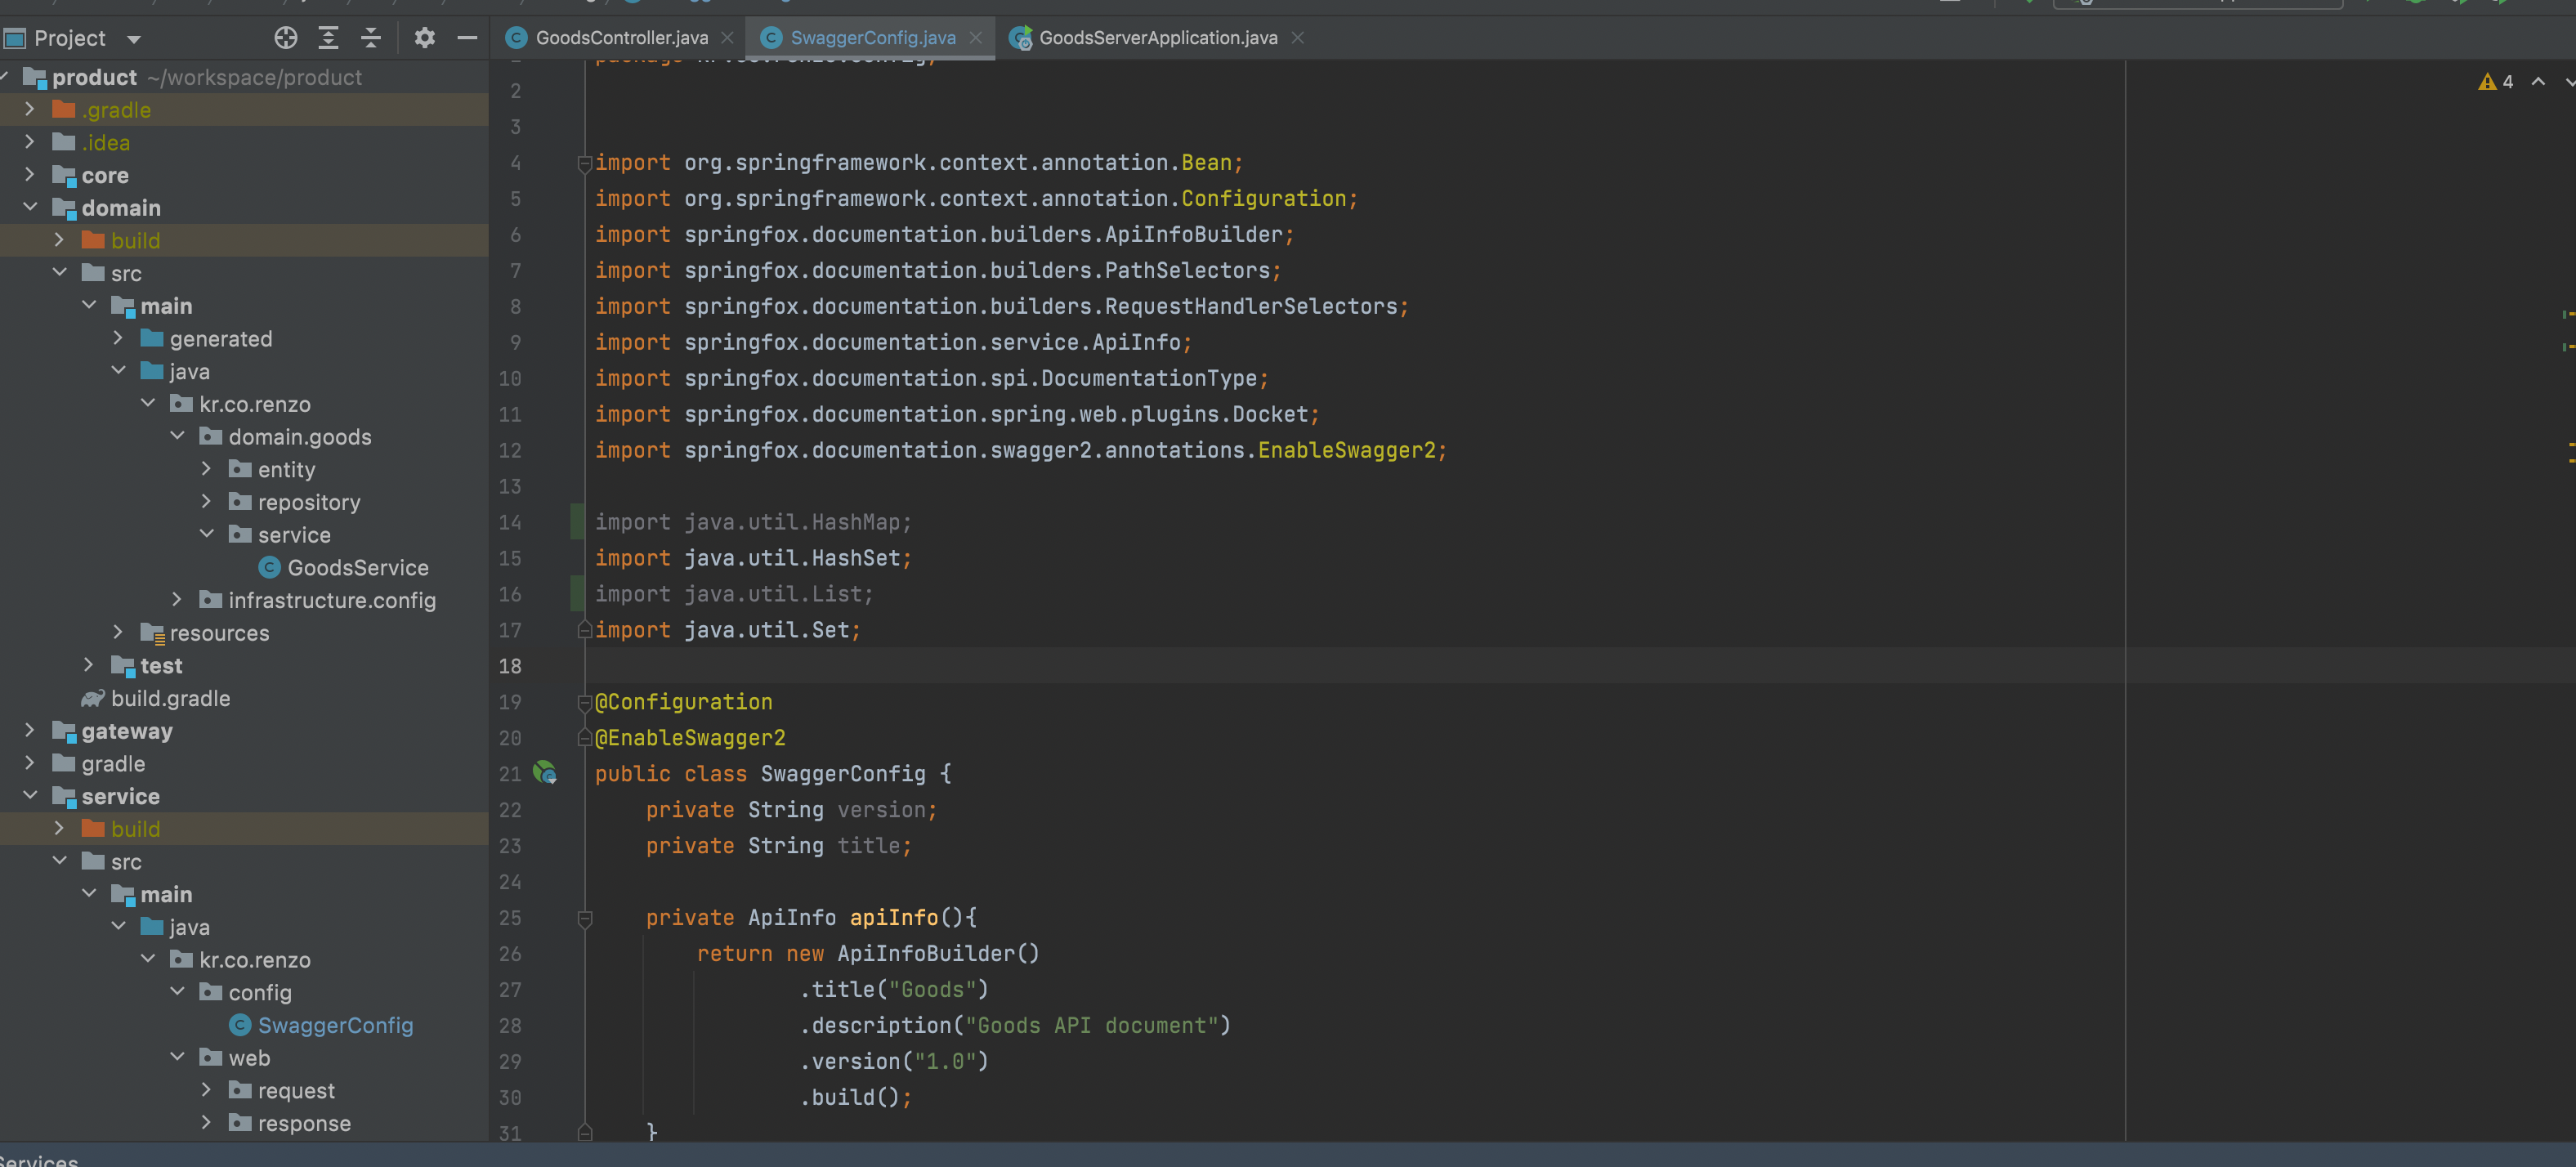Fold the import block at line 4

pyautogui.click(x=585, y=163)
